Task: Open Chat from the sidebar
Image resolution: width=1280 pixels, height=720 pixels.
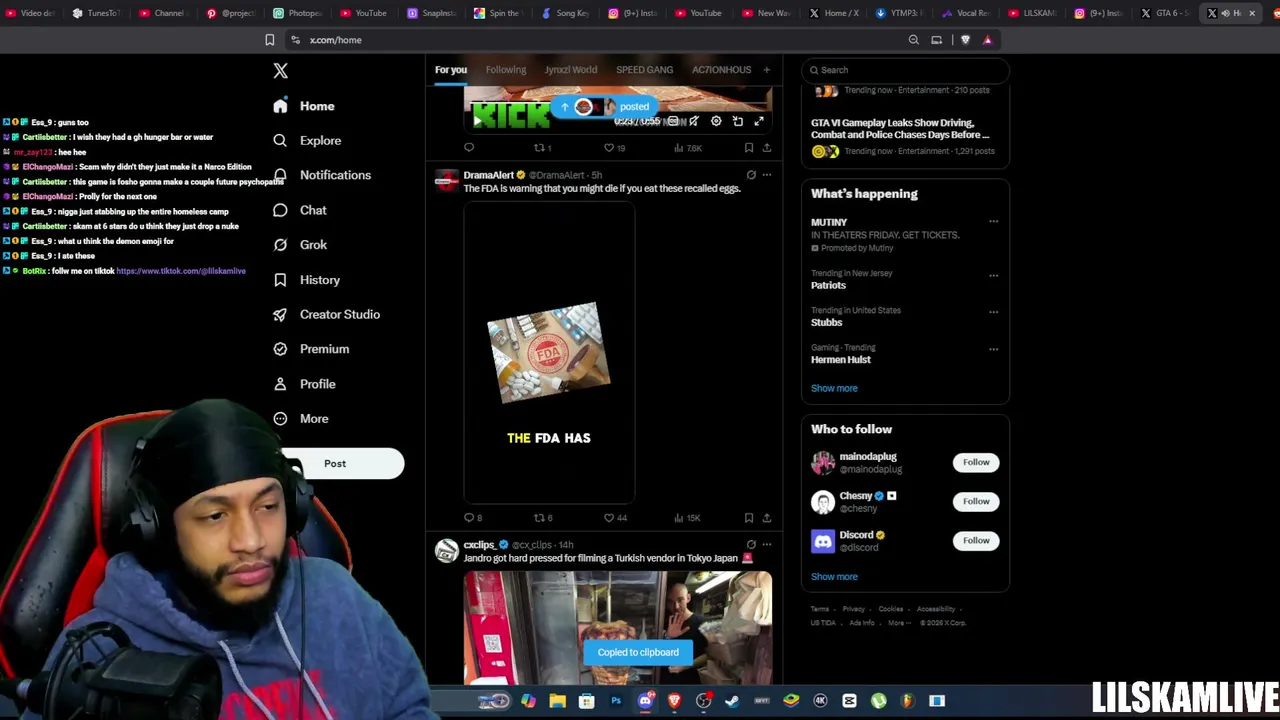Action: pyautogui.click(x=300, y=210)
